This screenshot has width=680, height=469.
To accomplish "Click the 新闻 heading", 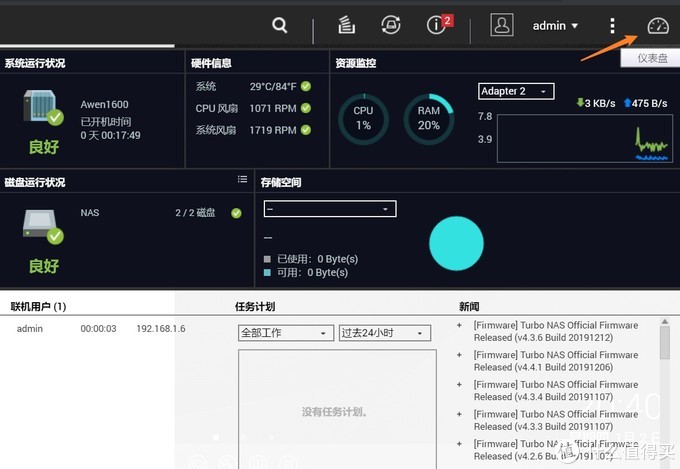I will coord(469,307).
